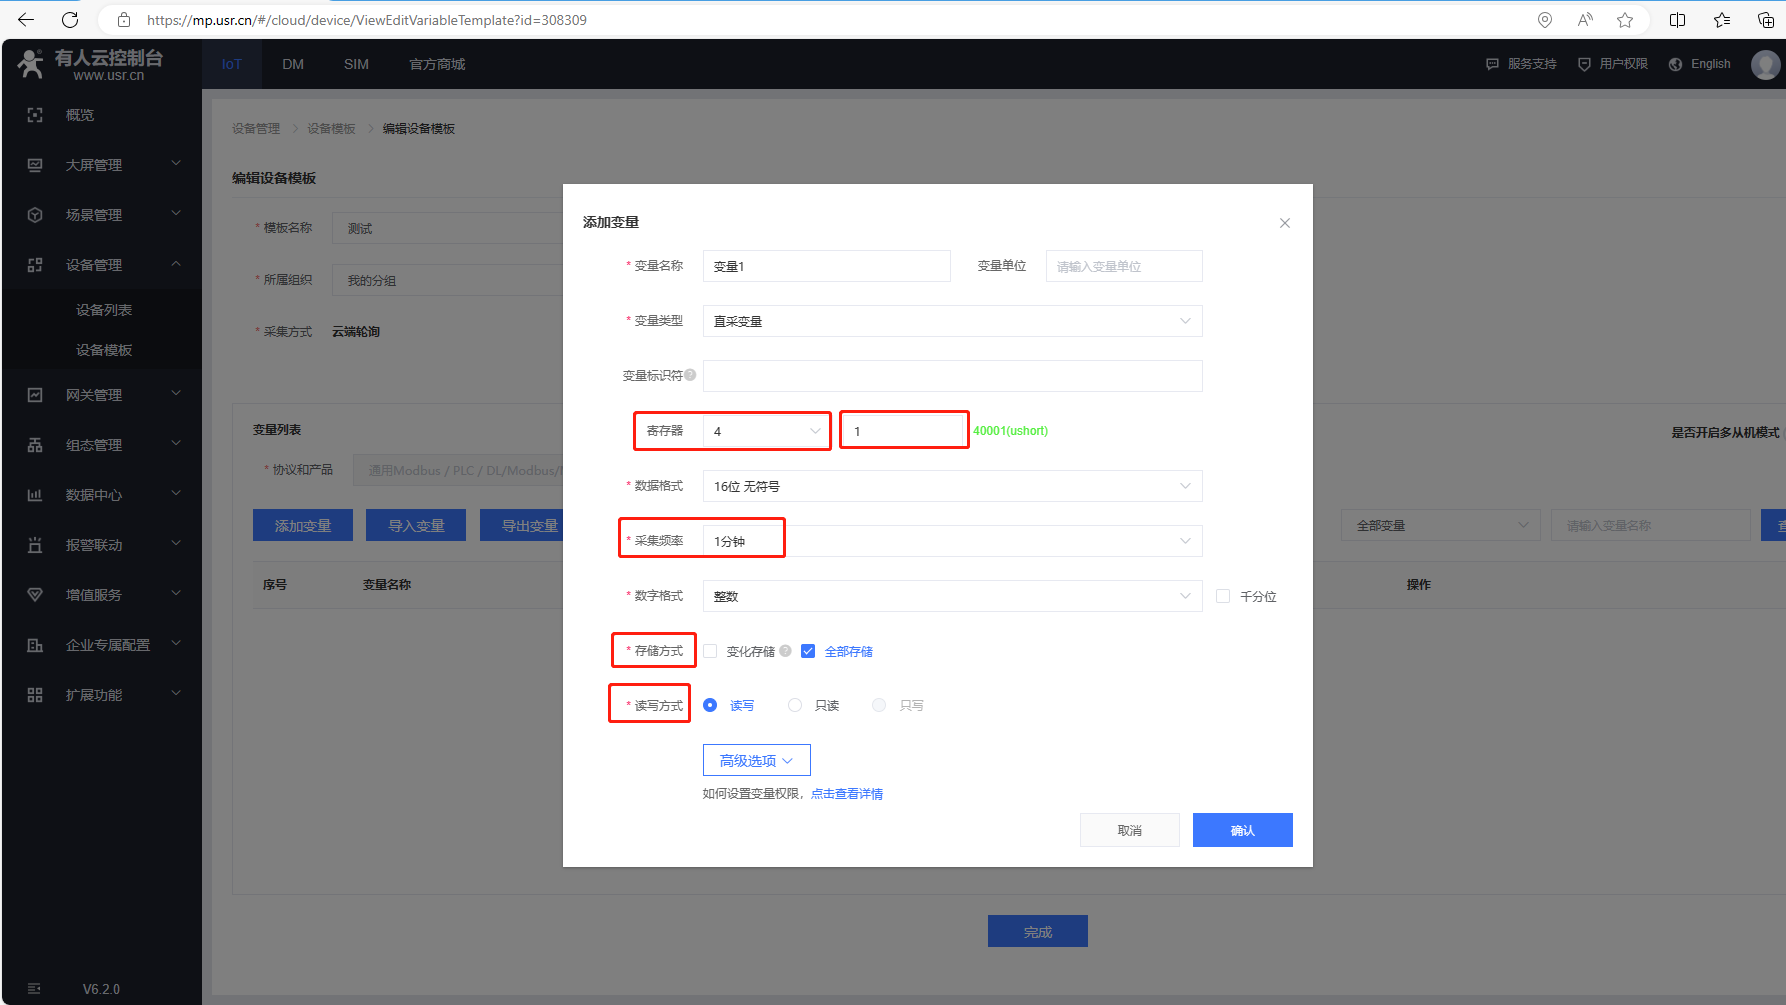Expand the 高级选项 options
Image resolution: width=1786 pixels, height=1005 pixels.
pos(756,760)
